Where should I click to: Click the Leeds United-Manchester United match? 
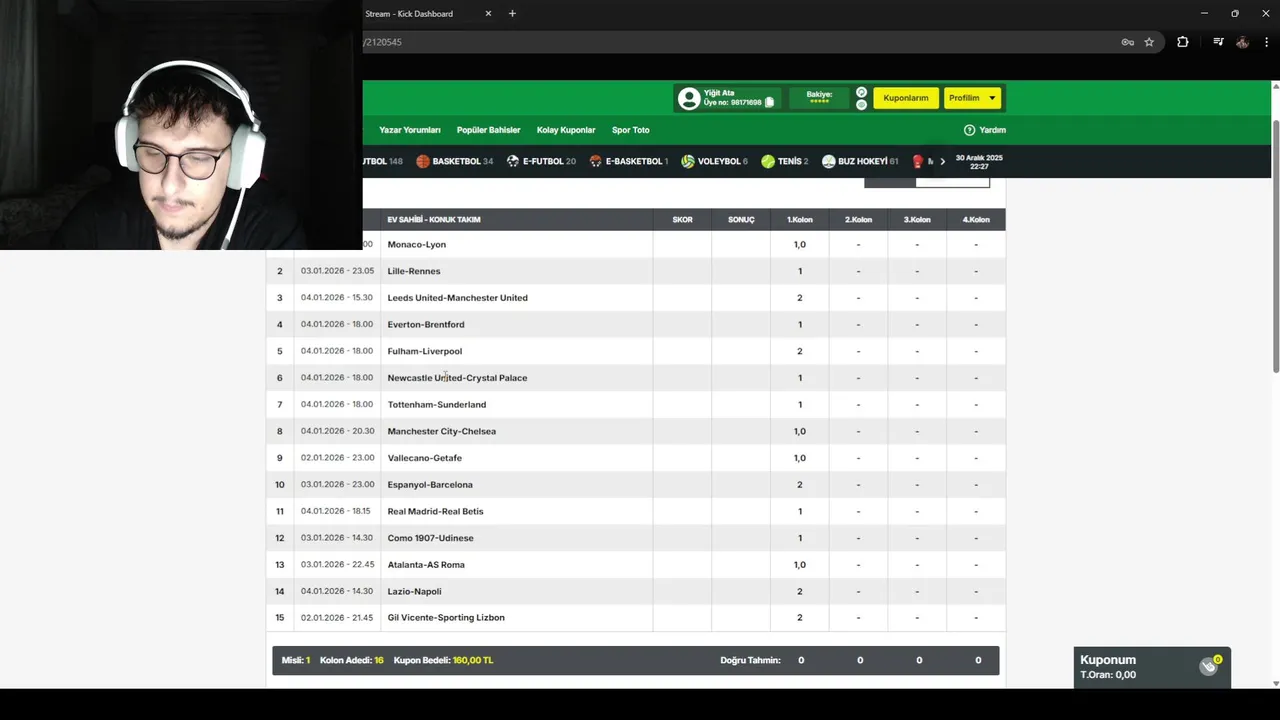(x=457, y=298)
